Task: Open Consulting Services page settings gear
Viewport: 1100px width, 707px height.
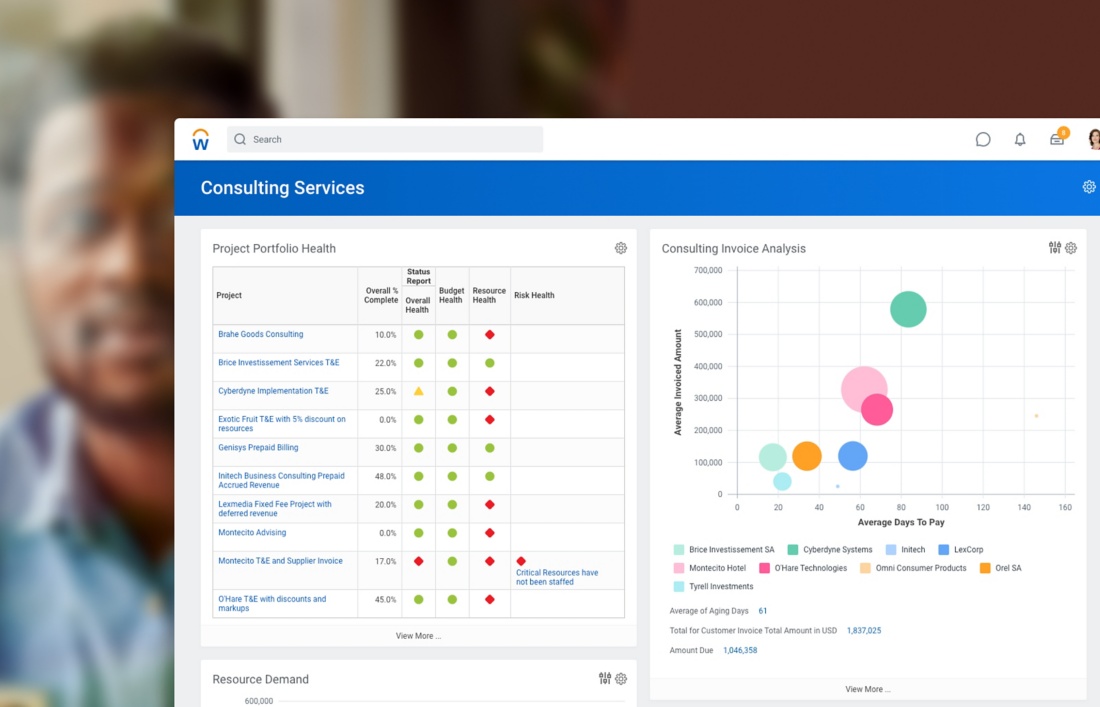Action: [1089, 187]
